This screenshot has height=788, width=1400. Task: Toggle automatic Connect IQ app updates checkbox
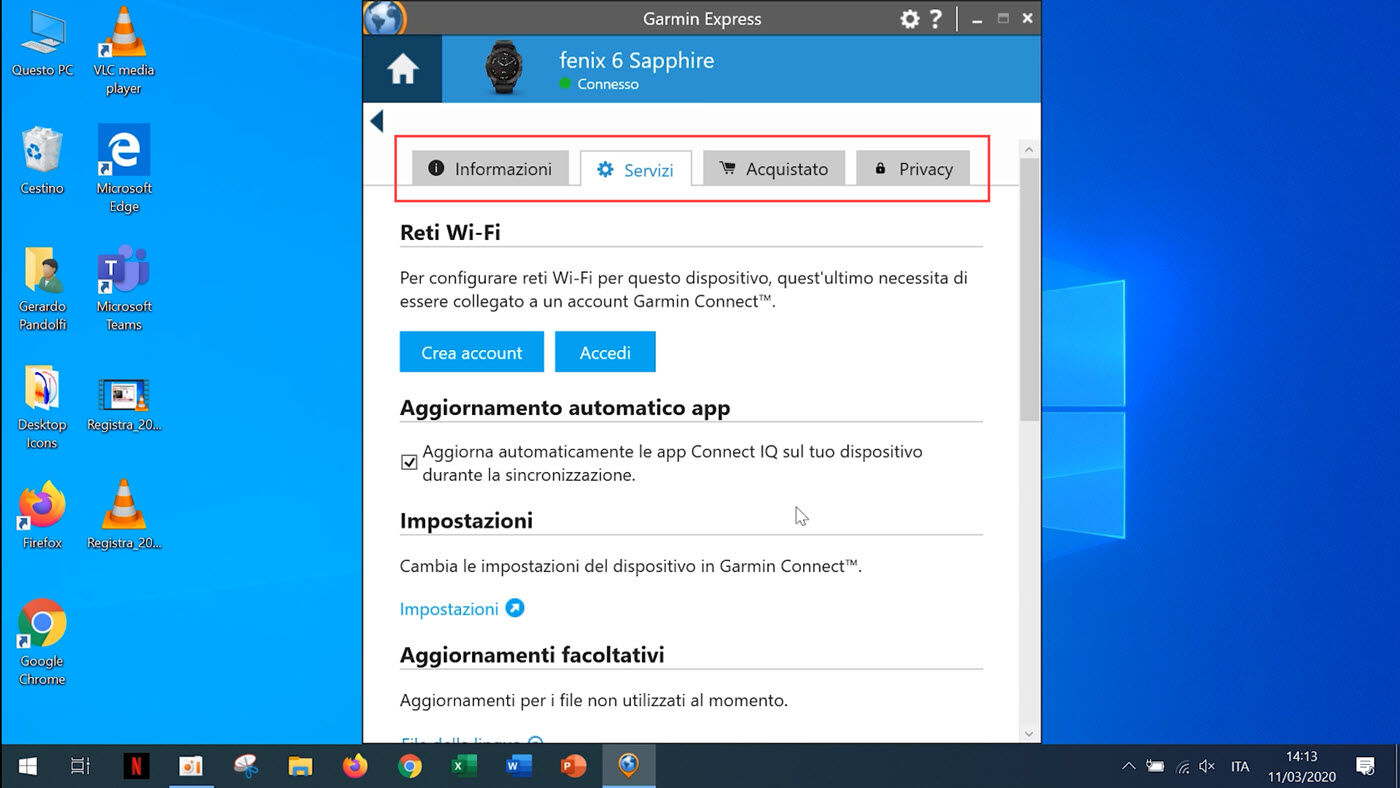pos(409,462)
